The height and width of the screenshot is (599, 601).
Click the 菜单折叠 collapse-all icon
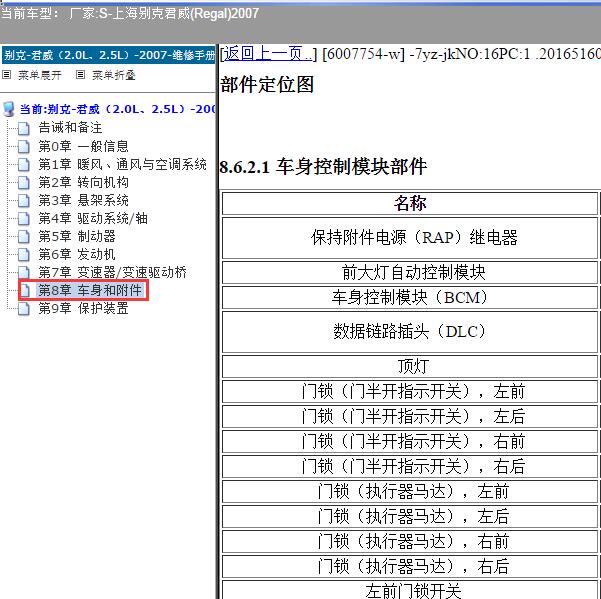[80, 75]
